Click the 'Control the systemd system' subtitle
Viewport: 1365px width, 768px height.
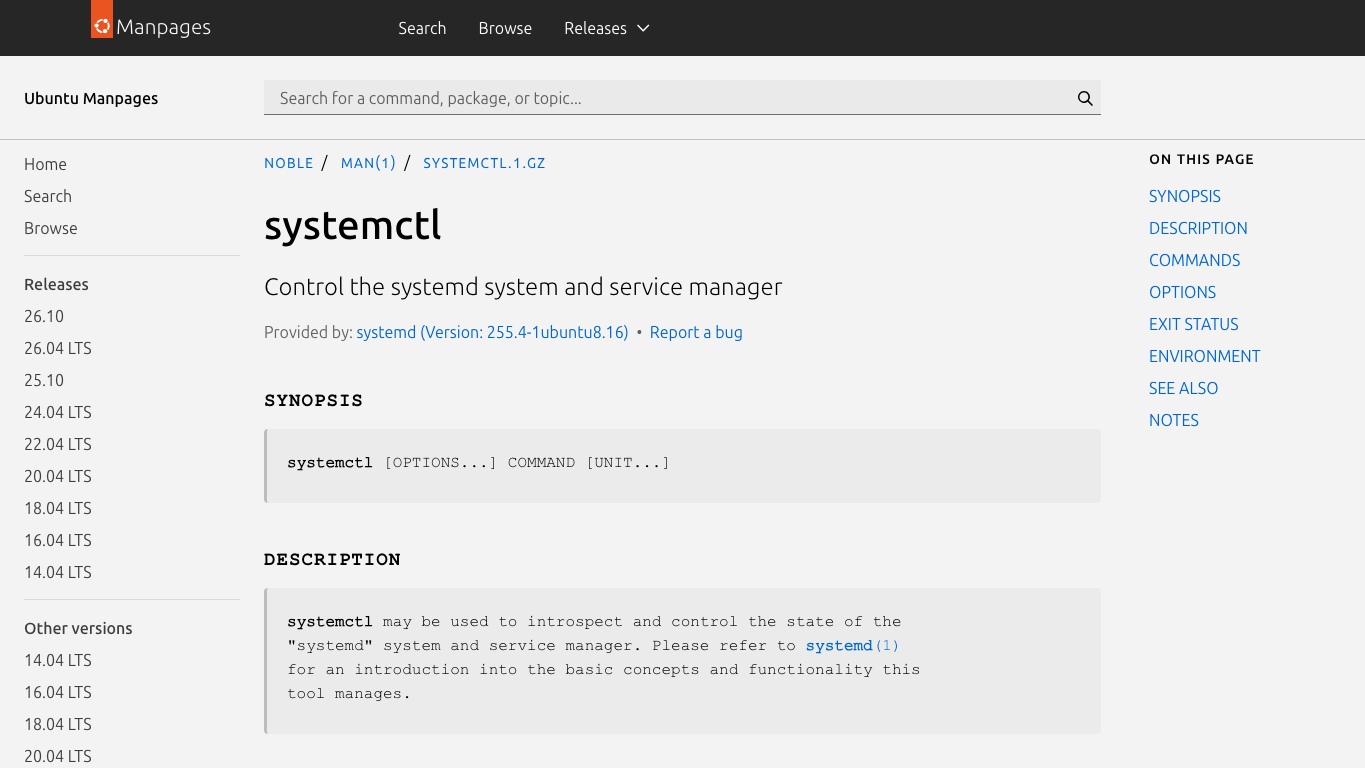[x=523, y=287]
